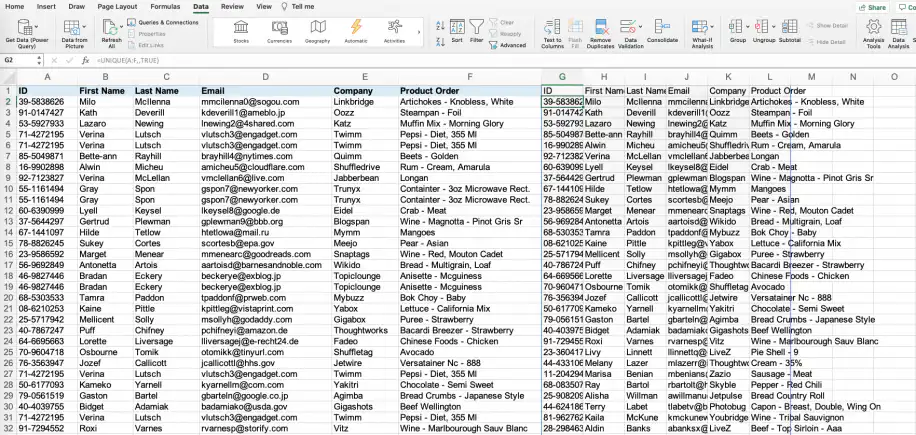Open Queries & Connections
The width and height of the screenshot is (916, 435).
(163, 23)
